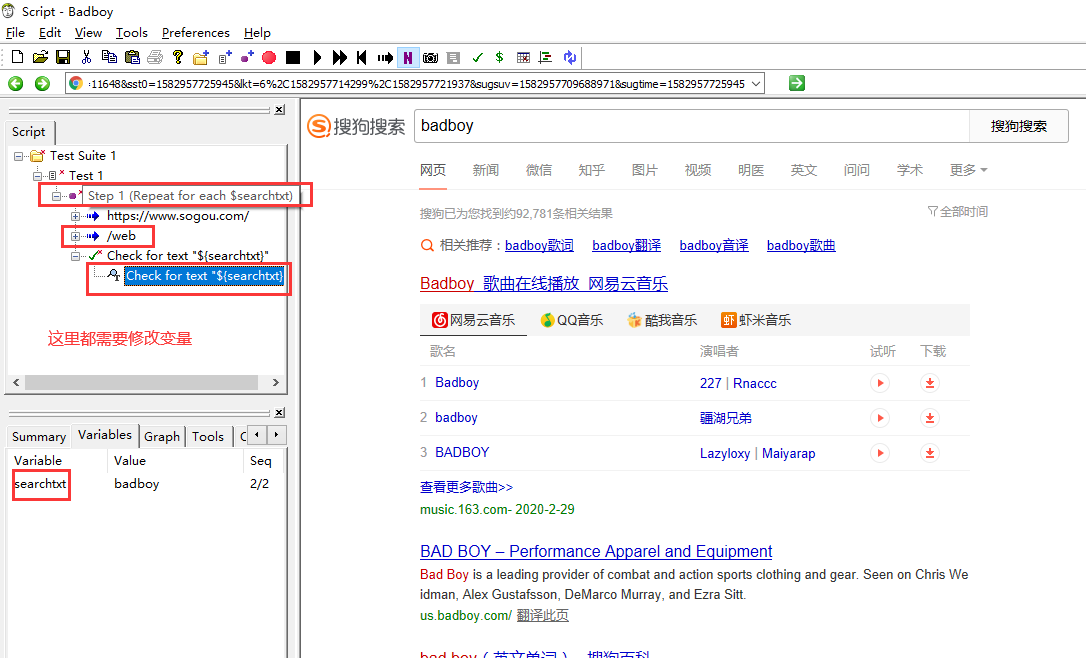Save the script using the floppy disk icon

click(63, 57)
